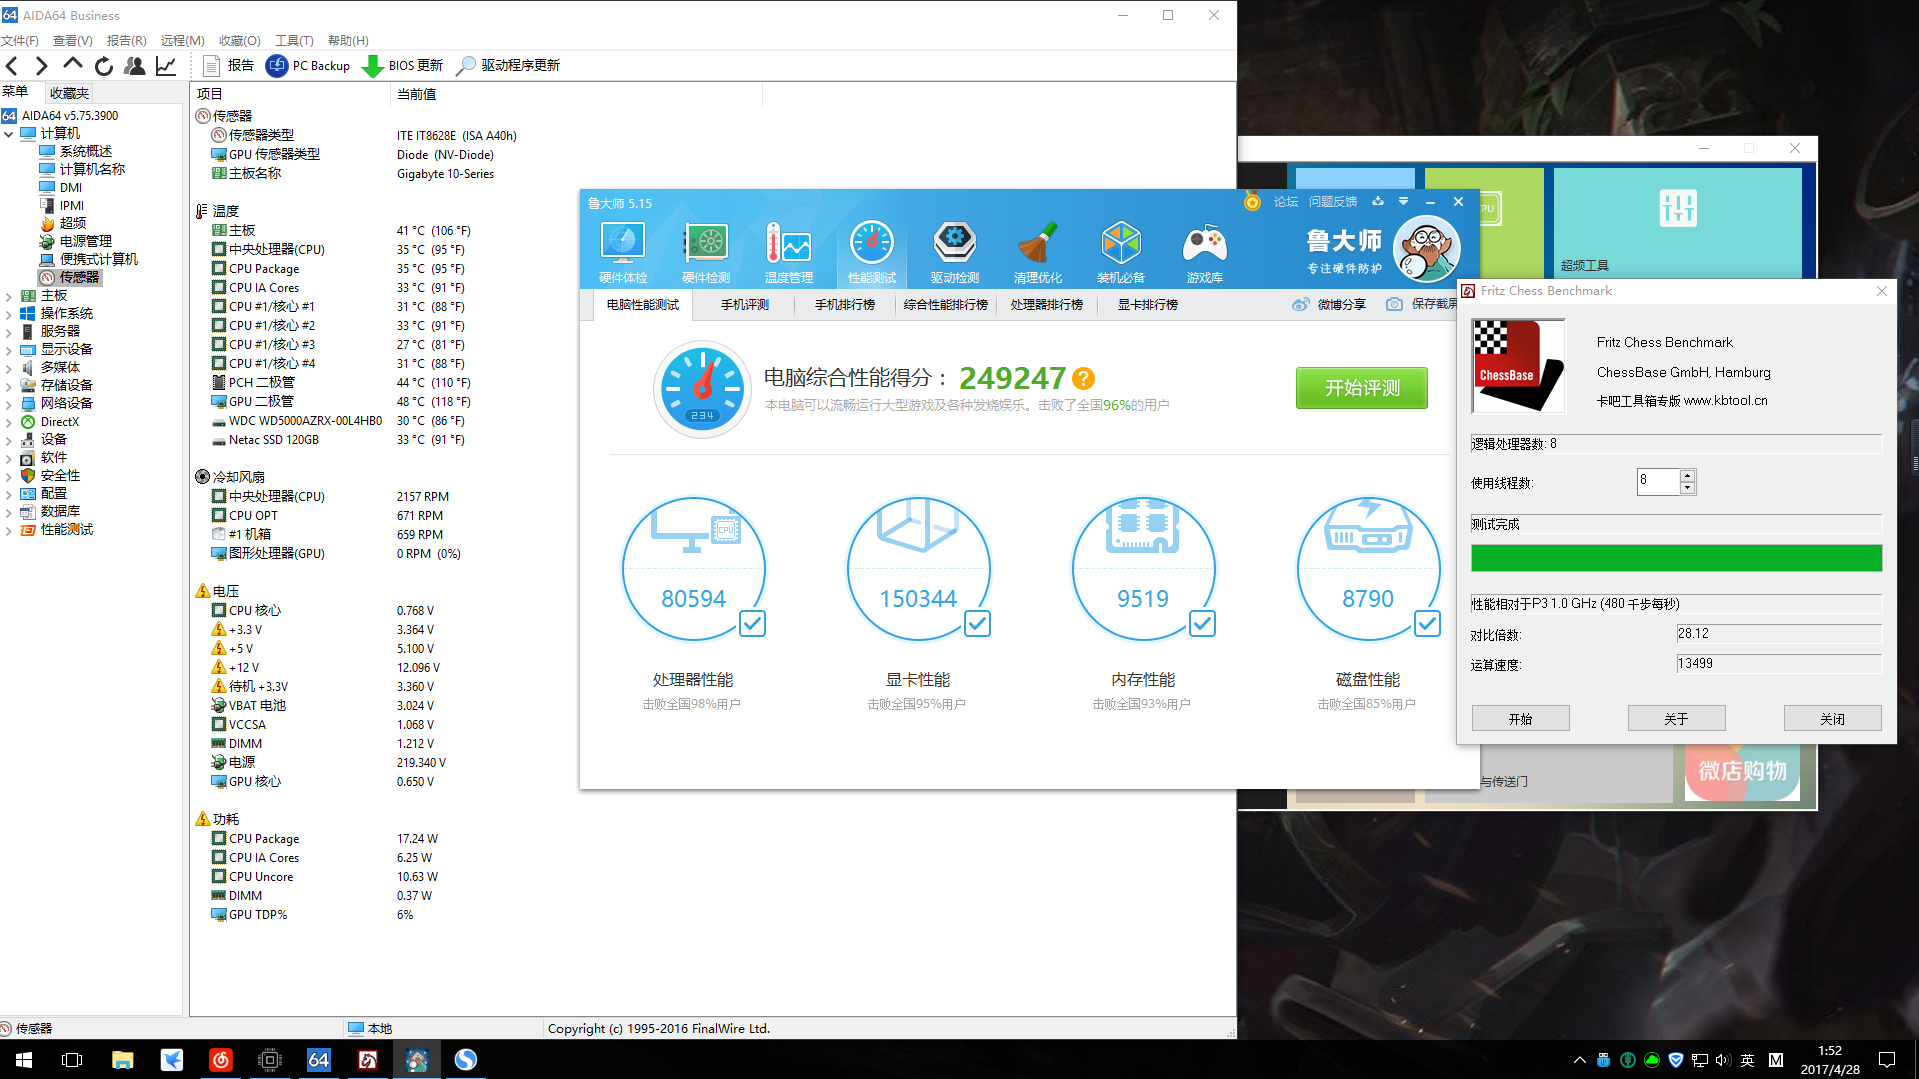Expand the 主板 tree node
The image size is (1919, 1079).
click(x=9, y=296)
